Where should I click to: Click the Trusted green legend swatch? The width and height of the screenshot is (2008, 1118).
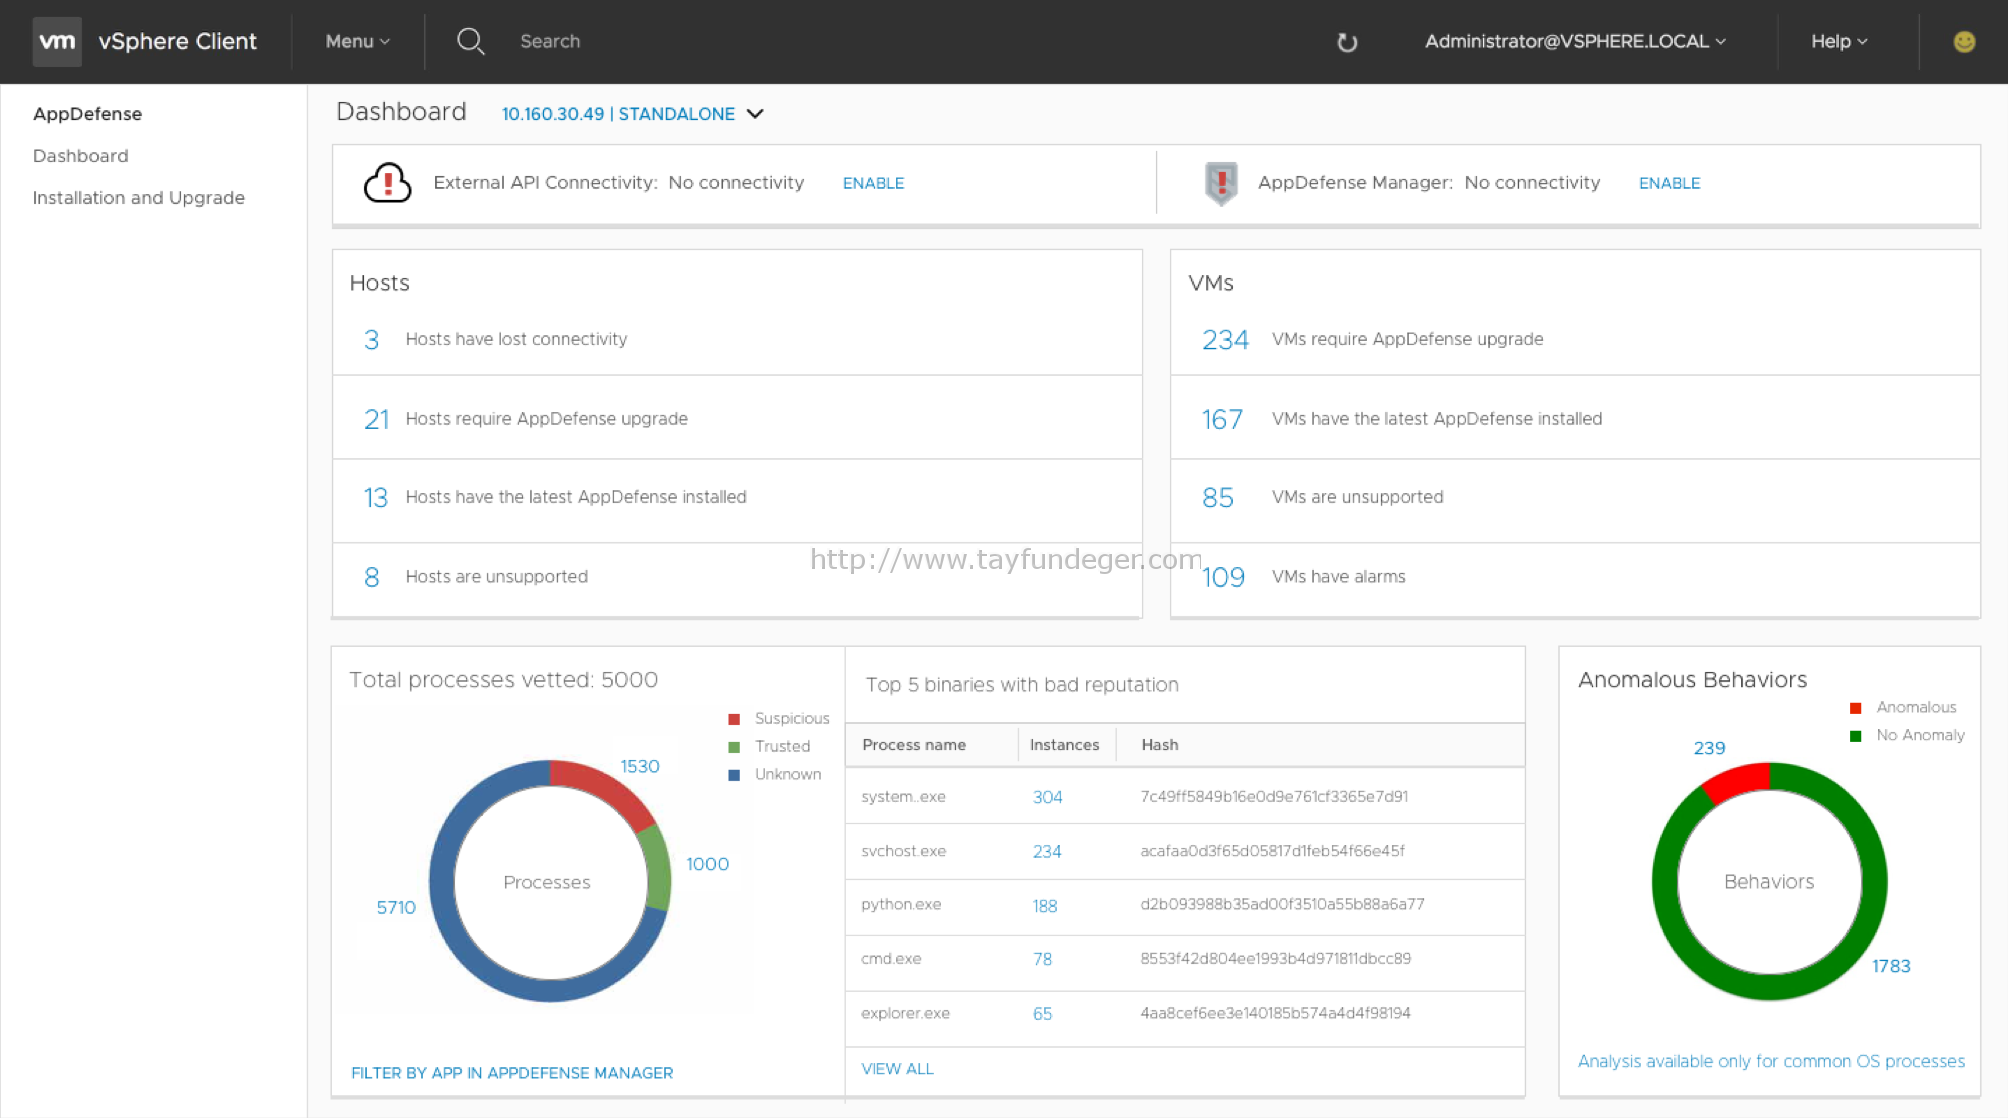[734, 747]
